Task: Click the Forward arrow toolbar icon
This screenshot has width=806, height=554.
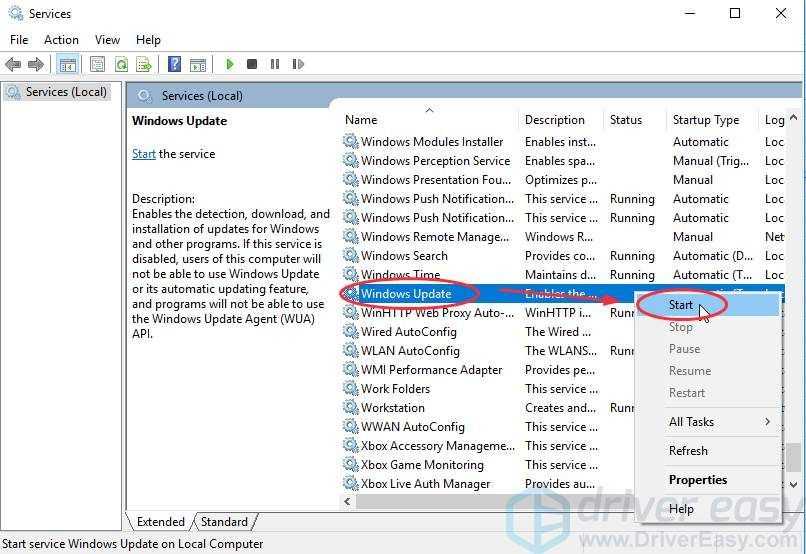Action: (36, 64)
